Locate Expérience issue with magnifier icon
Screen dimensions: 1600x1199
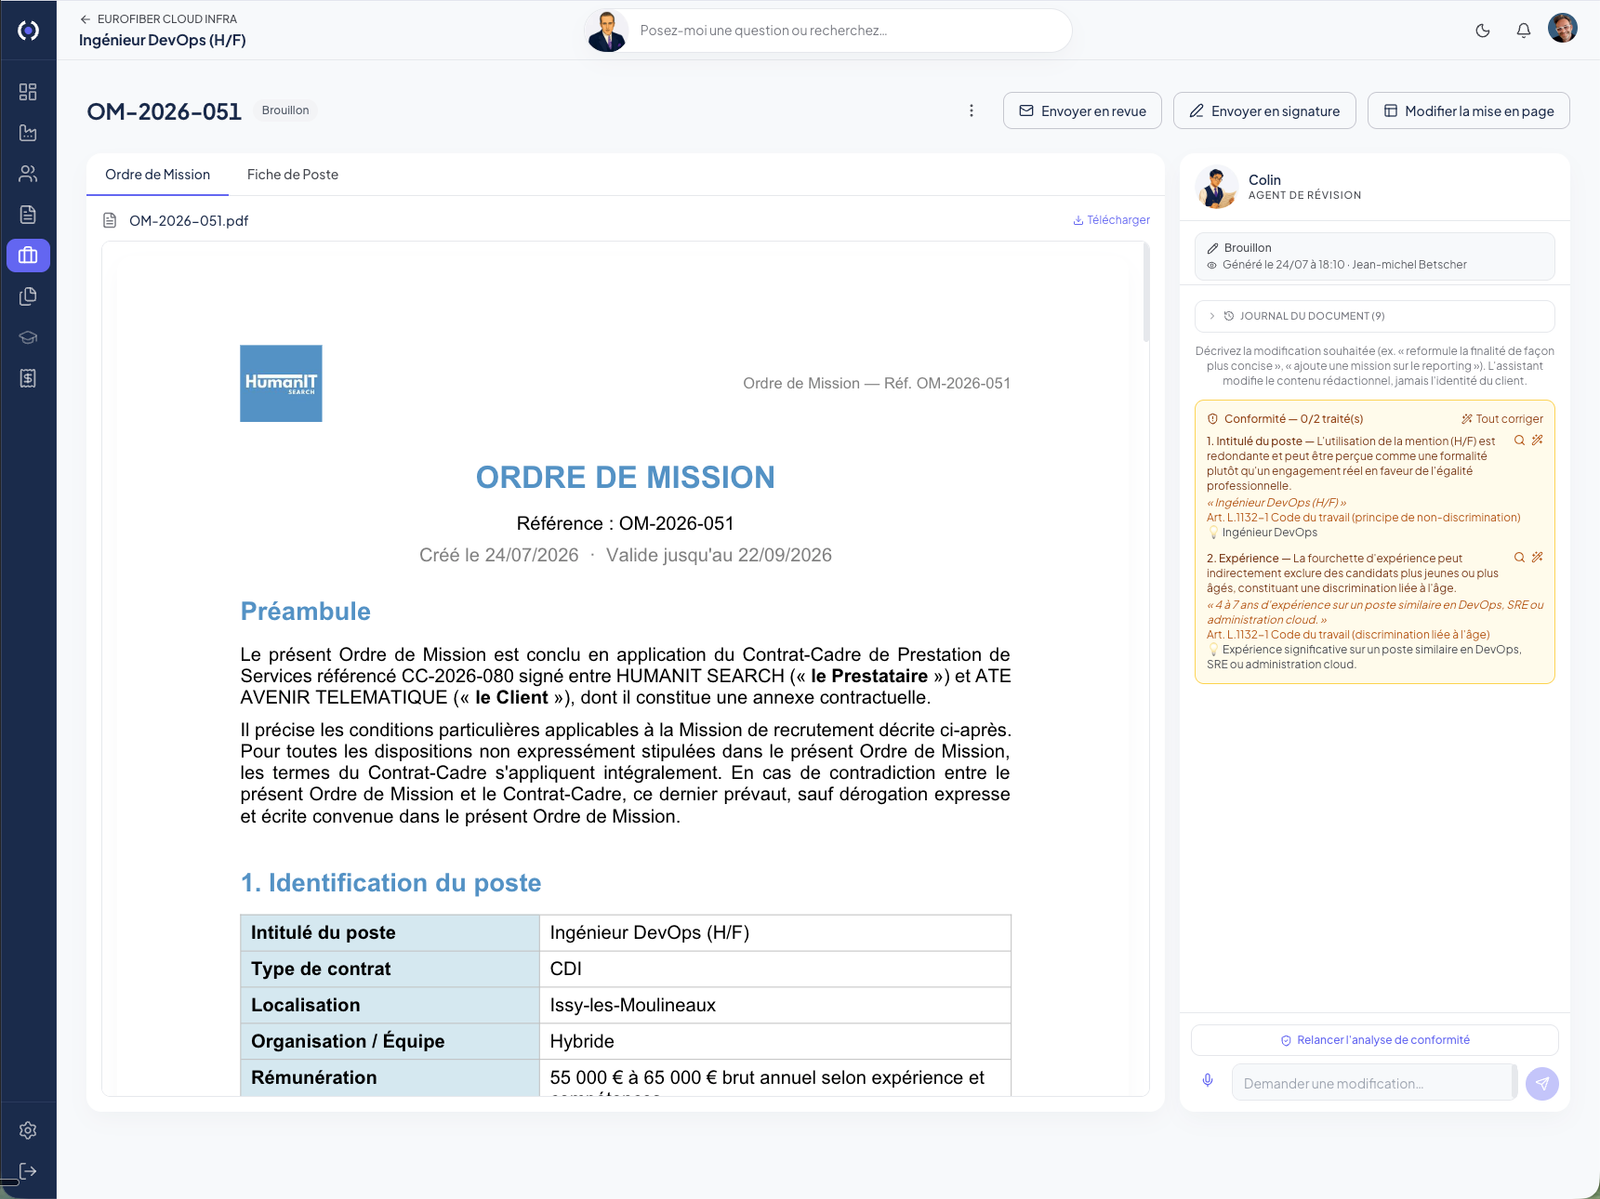pyautogui.click(x=1519, y=557)
